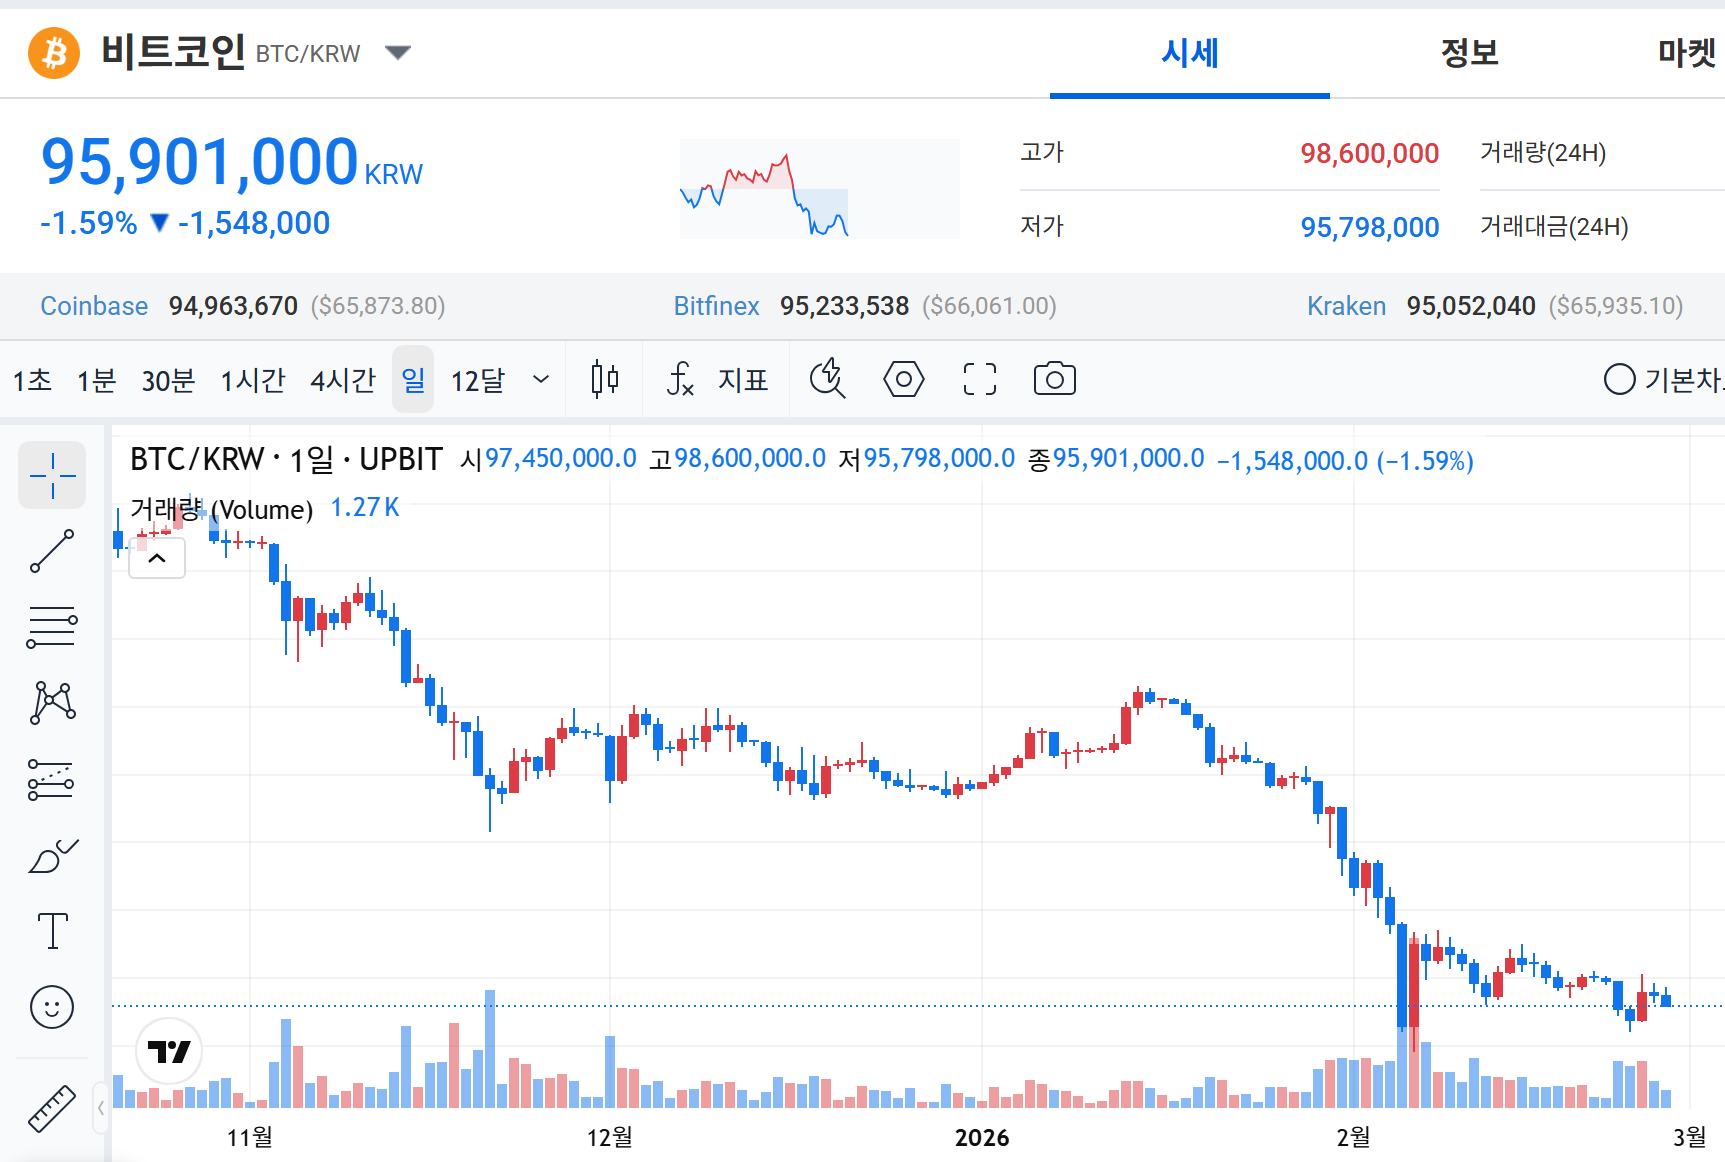The width and height of the screenshot is (1725, 1162).
Task: Click the high price 98,600,000
Action: [x=1369, y=153]
